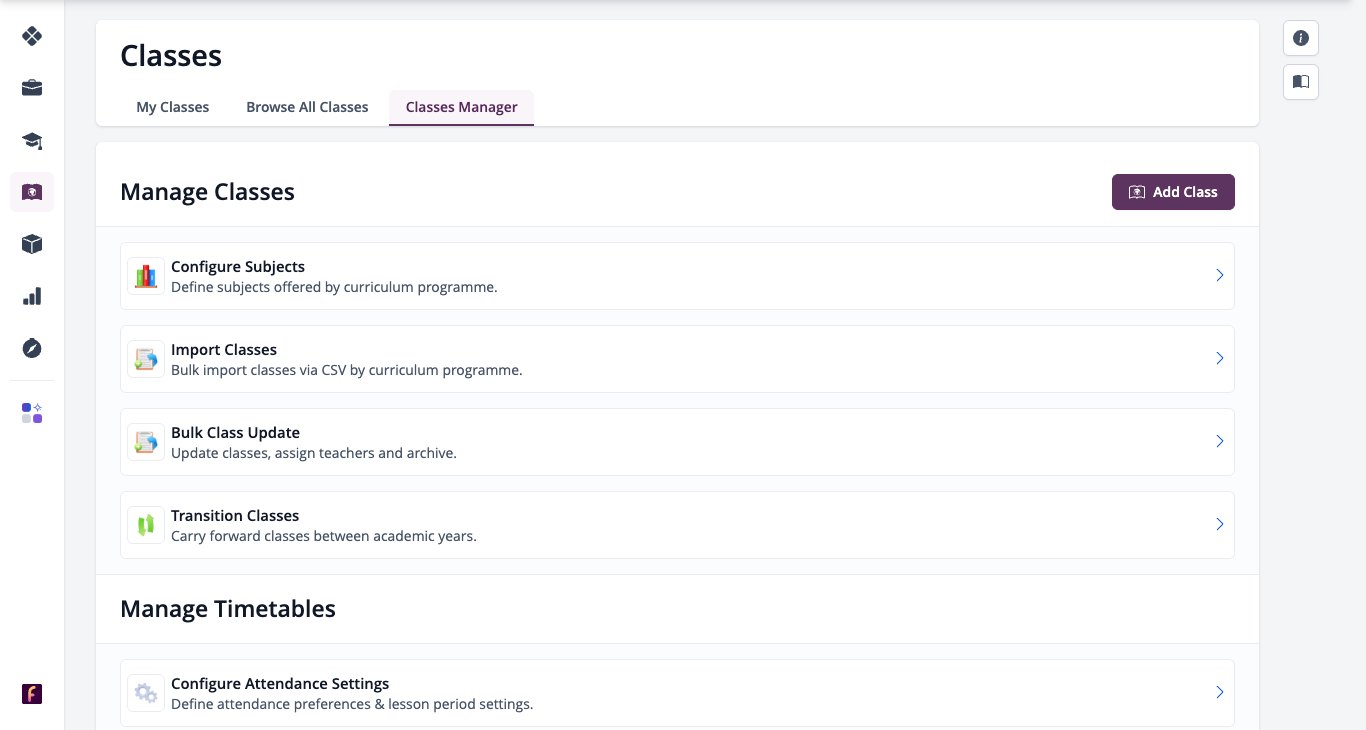Click the compass icon in sidebar
The width and height of the screenshot is (1366, 730).
point(32,348)
